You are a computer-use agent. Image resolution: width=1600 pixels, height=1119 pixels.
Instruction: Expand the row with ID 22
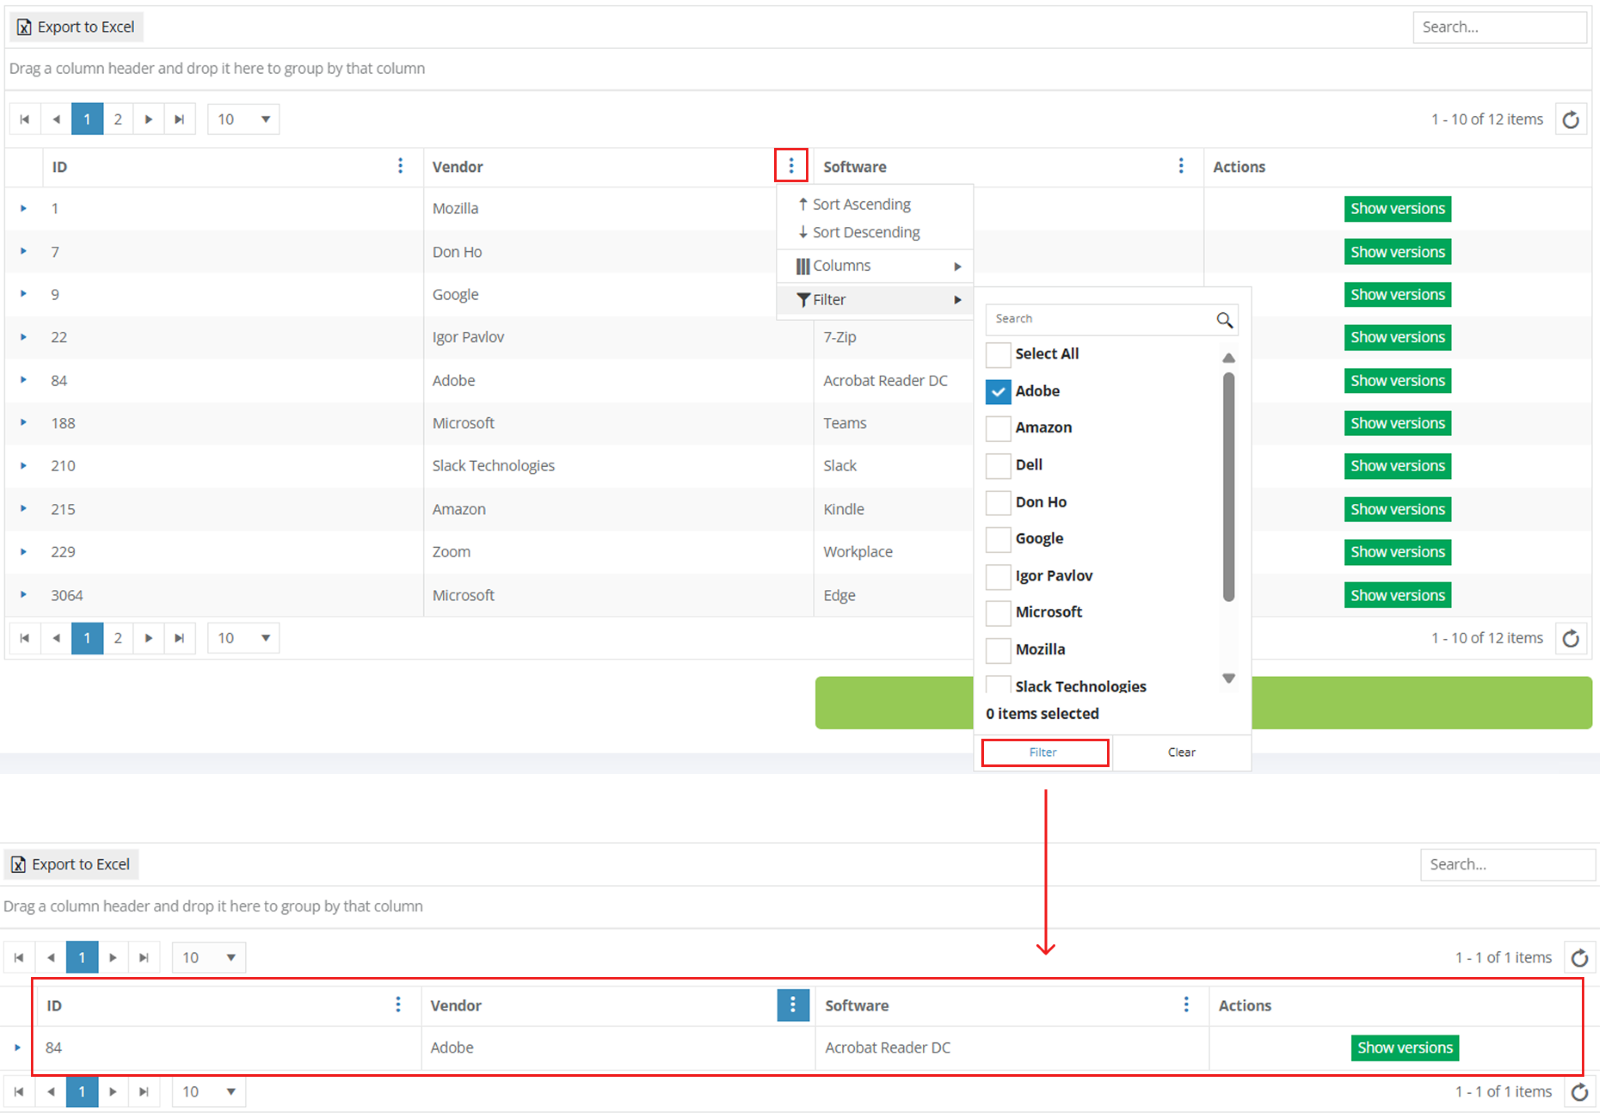click(x=24, y=337)
